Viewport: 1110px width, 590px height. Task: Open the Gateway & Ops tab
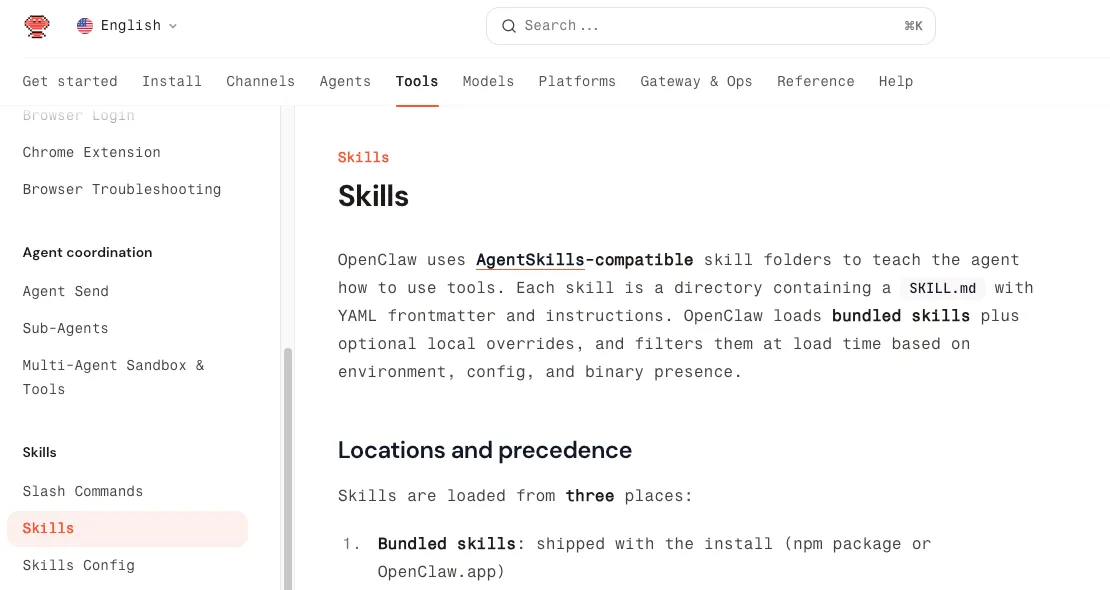(696, 81)
